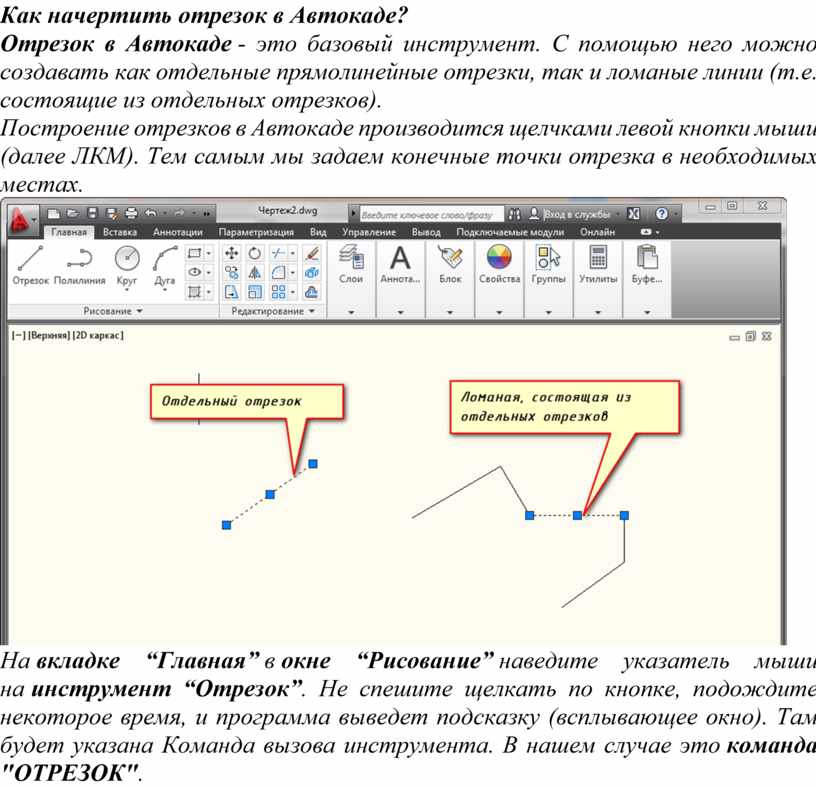816x787 pixels.
Task: Open the ellipse tool dropdown arrow
Action: click(209, 272)
